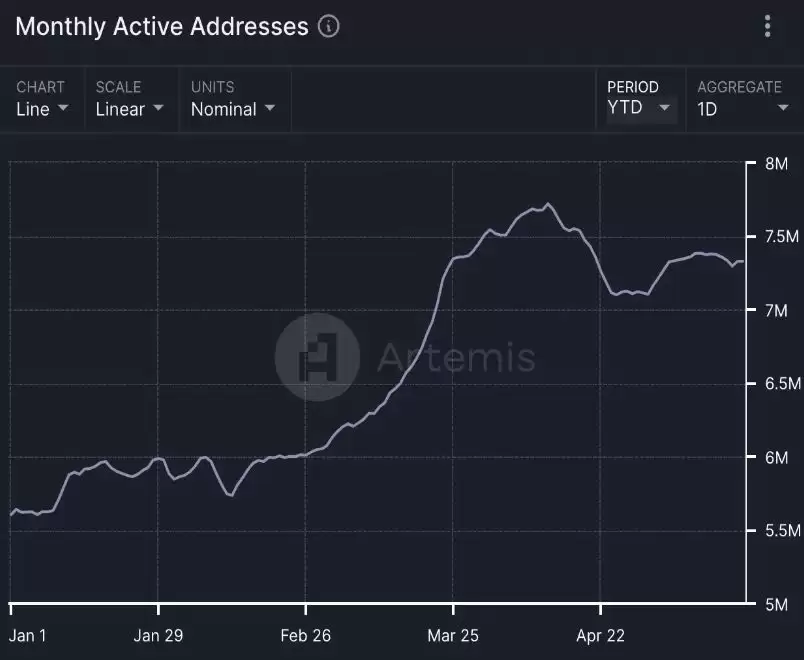
Task: Click the 7.5M y-axis tick label
Action: [781, 237]
